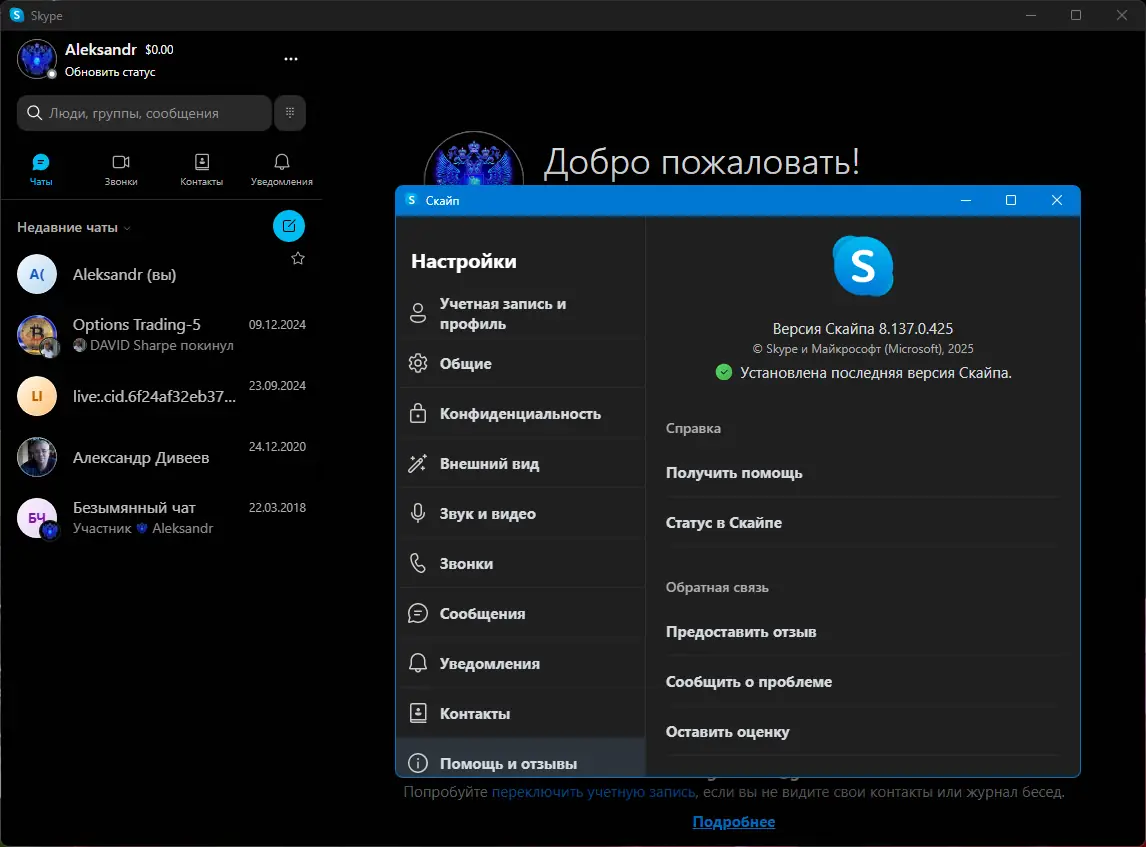The width and height of the screenshot is (1146, 847).
Task: Select Помощь и отзывы in settings menu
Action: tap(509, 762)
